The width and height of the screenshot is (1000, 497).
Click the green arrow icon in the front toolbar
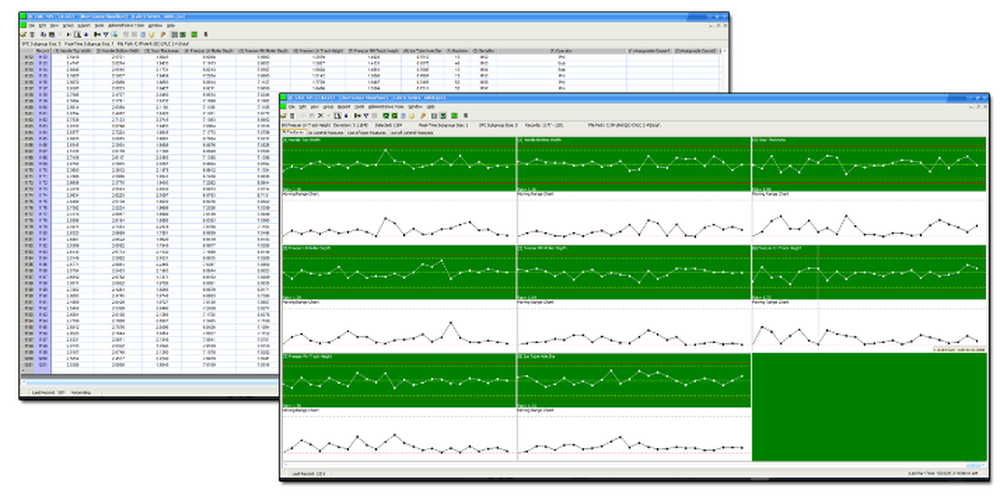357,116
